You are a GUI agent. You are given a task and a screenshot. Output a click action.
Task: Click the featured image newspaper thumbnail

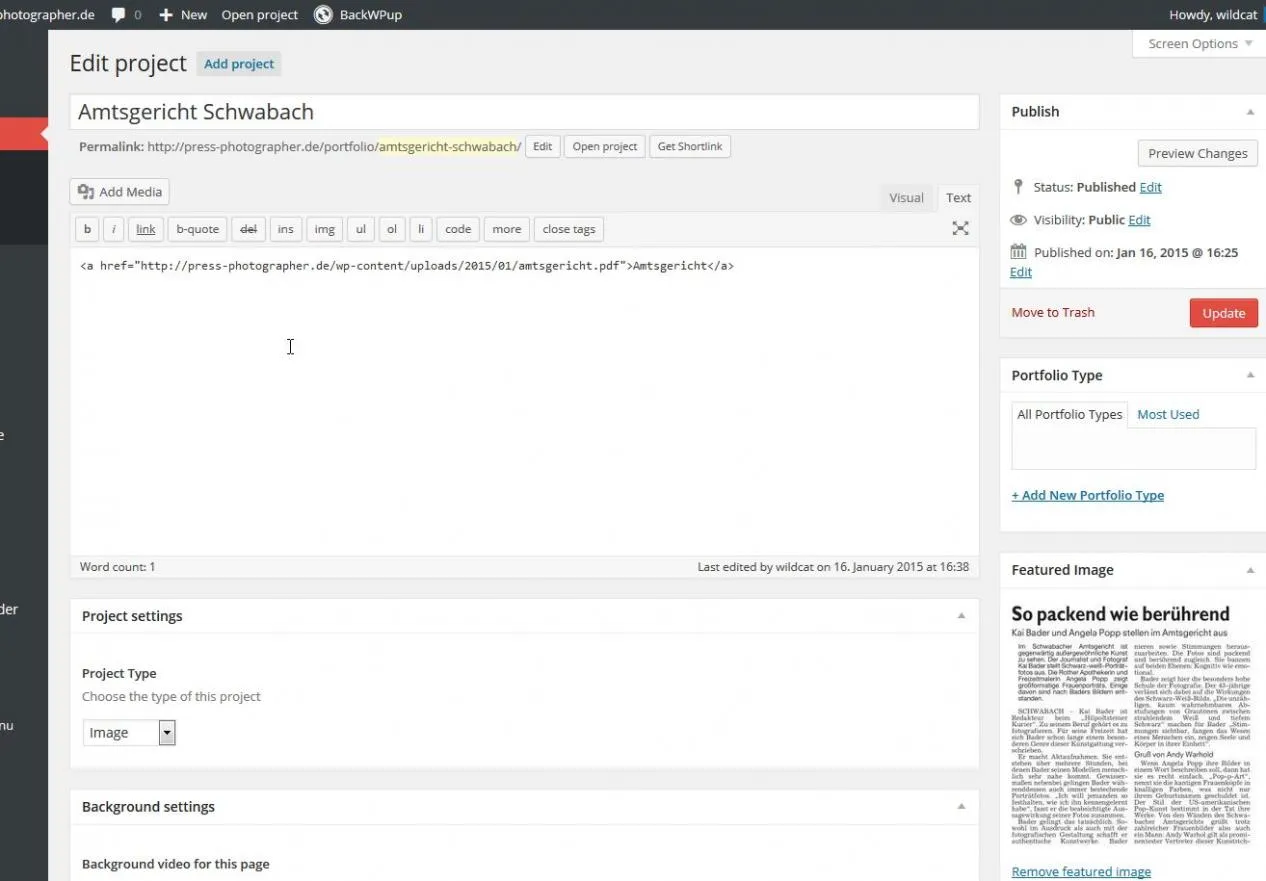coord(1132,725)
